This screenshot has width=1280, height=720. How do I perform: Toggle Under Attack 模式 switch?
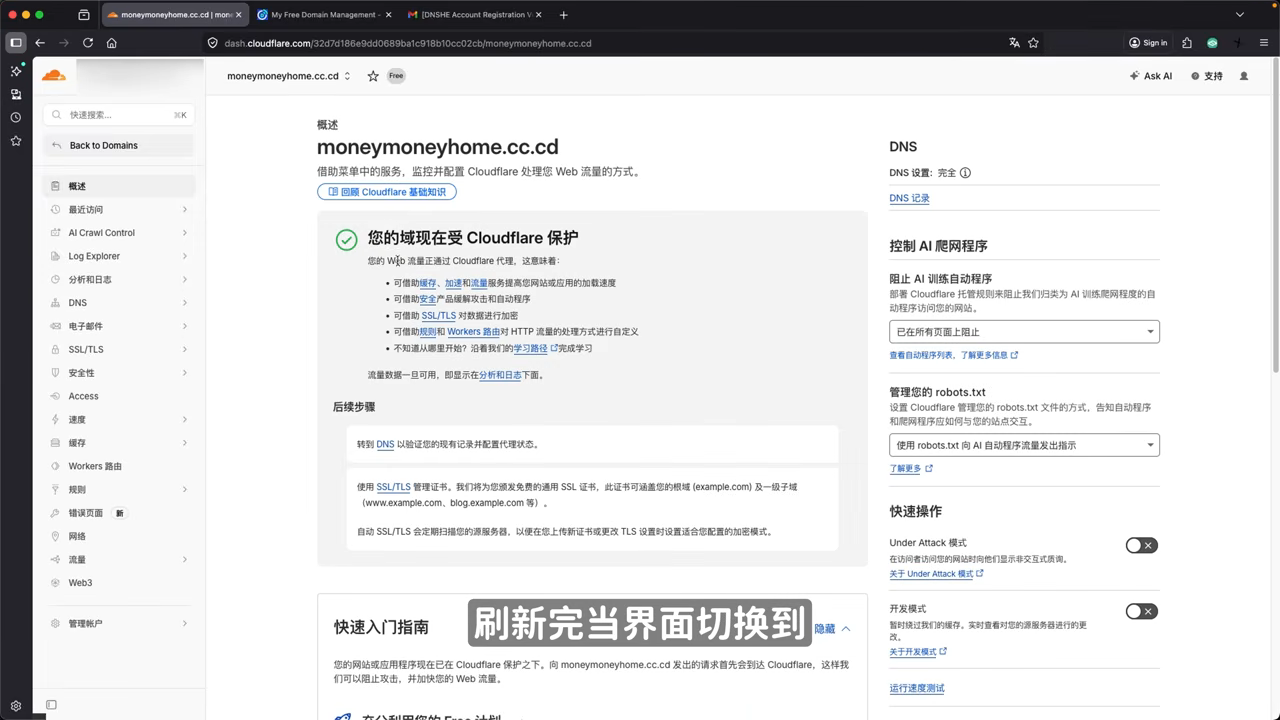(x=1141, y=545)
